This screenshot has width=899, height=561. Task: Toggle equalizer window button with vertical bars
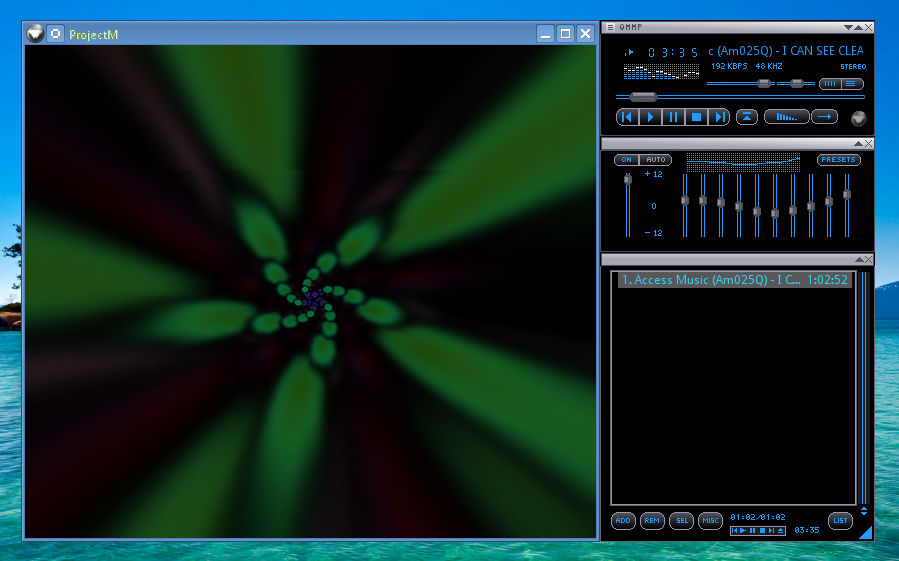click(x=830, y=84)
